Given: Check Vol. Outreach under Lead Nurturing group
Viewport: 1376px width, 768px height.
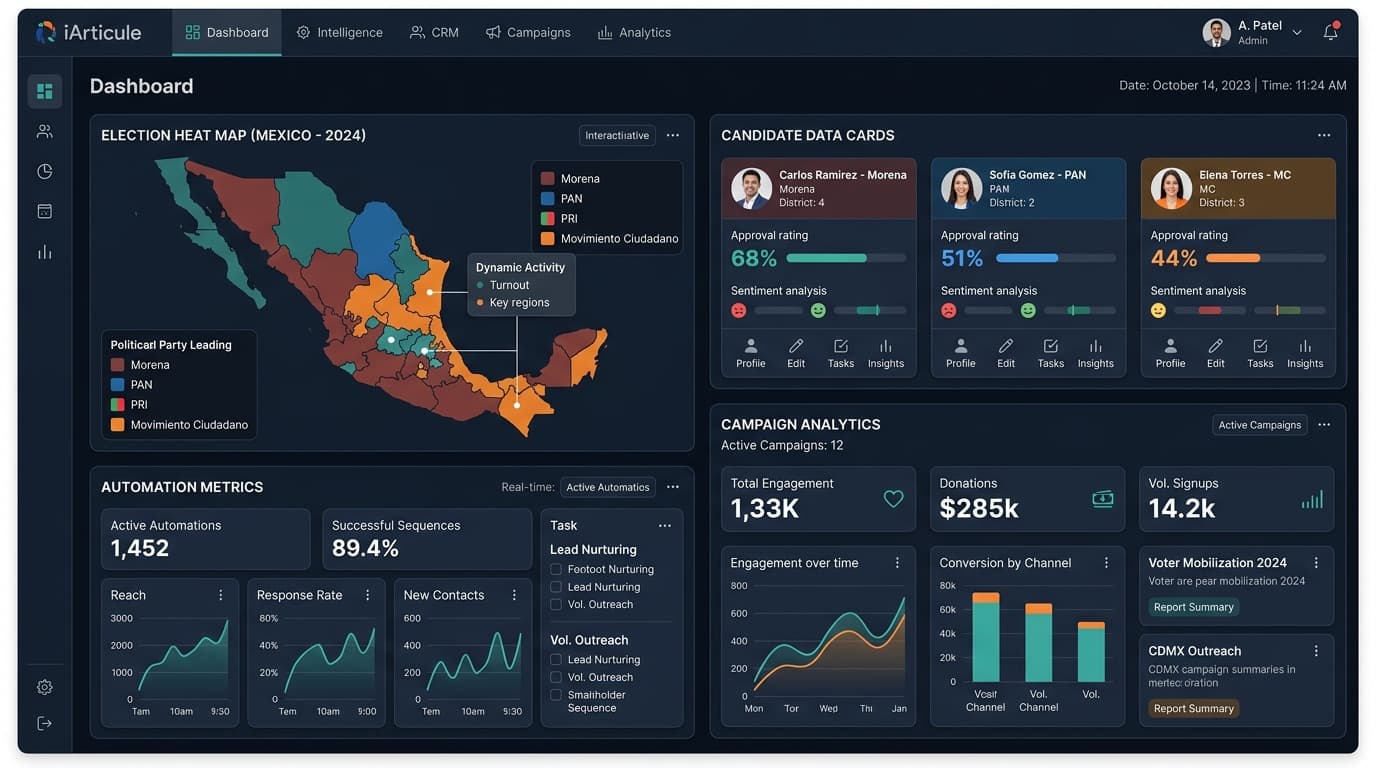Looking at the screenshot, I should click(556, 604).
